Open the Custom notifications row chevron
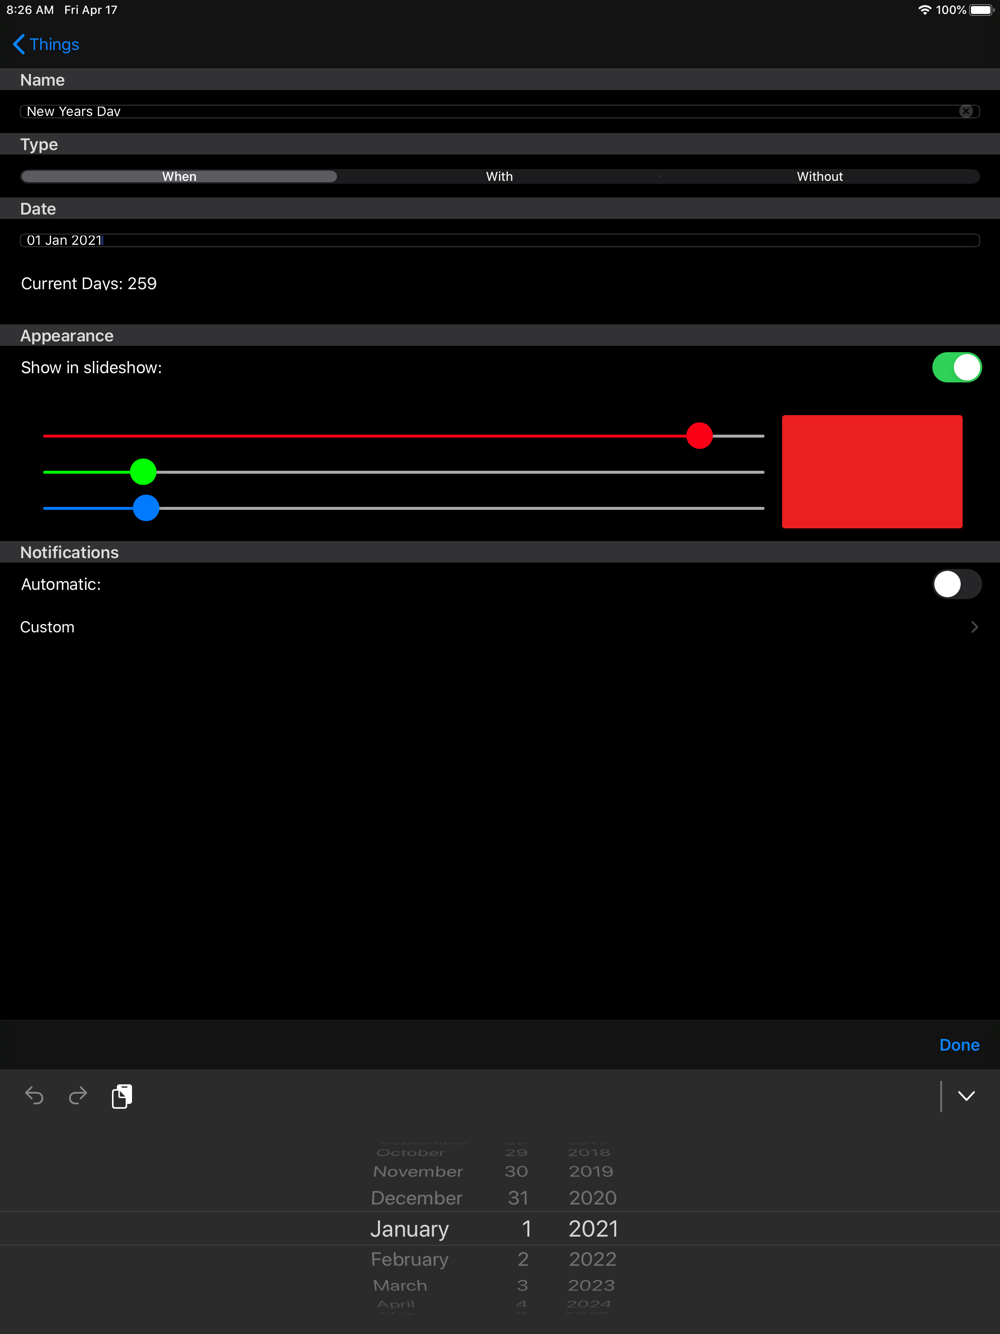Viewport: 1000px width, 1334px height. coord(974,627)
